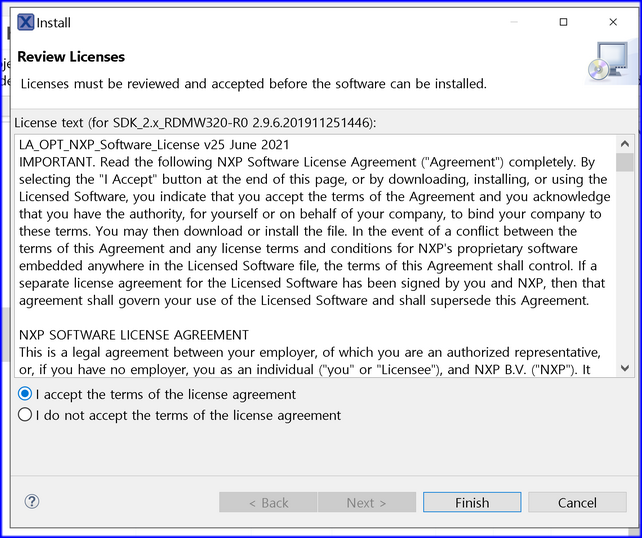Click the scrollbar track below the thumb
Screen dimensions: 642x538
point(625,266)
